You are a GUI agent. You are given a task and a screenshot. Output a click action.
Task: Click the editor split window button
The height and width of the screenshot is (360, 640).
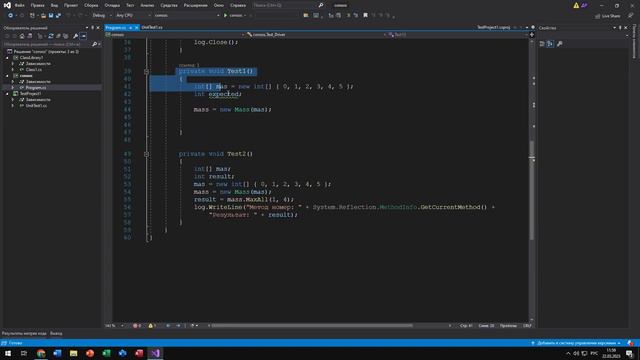click(531, 35)
